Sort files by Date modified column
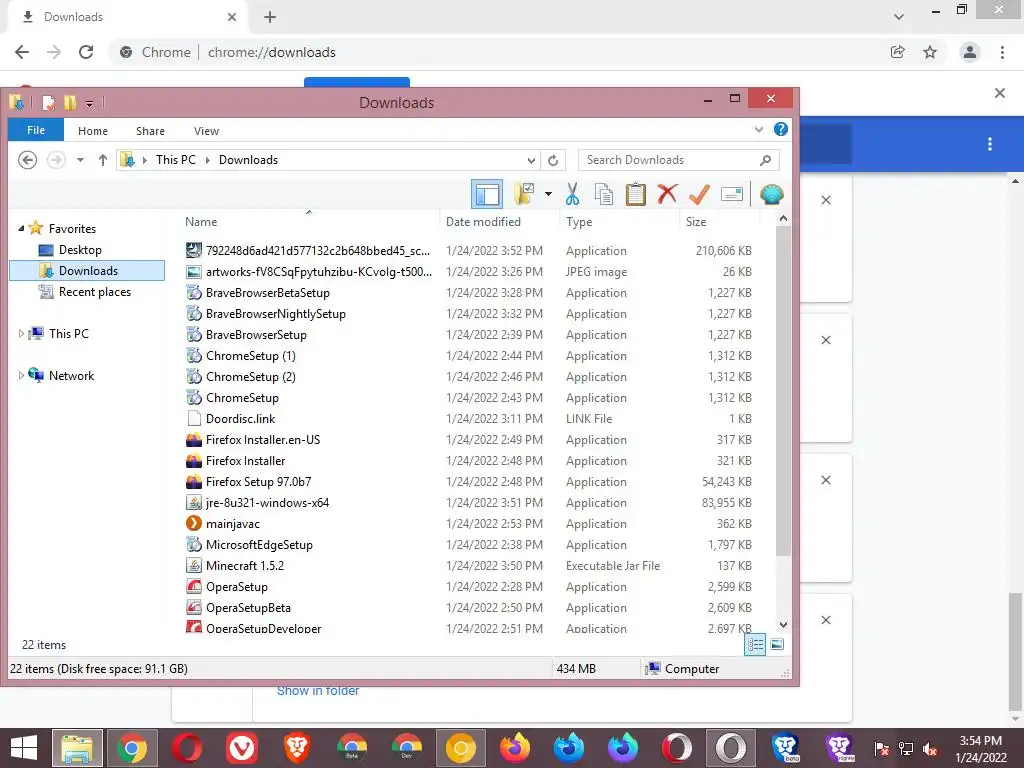1024x768 pixels. pos(500,221)
